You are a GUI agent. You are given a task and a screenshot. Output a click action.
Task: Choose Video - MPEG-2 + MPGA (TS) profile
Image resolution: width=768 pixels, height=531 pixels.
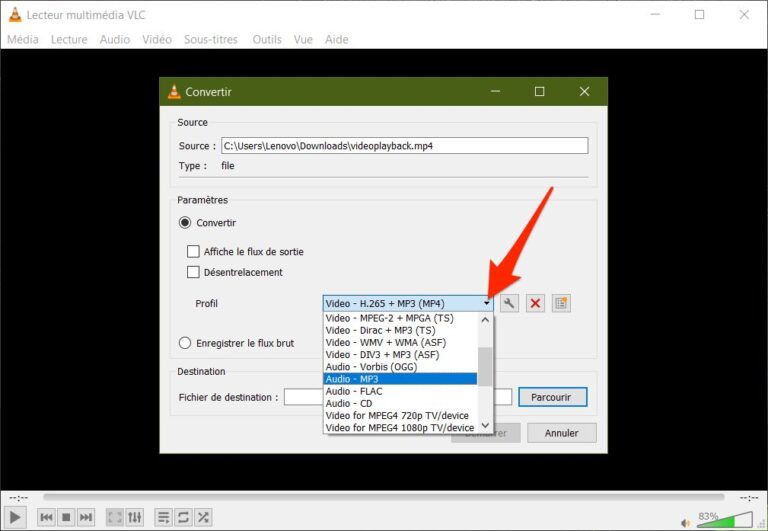tap(400, 318)
